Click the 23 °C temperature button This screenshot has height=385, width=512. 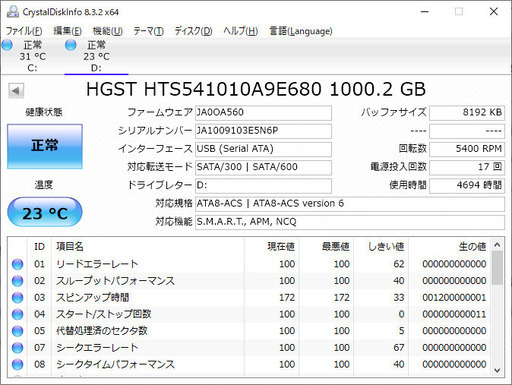click(x=45, y=212)
